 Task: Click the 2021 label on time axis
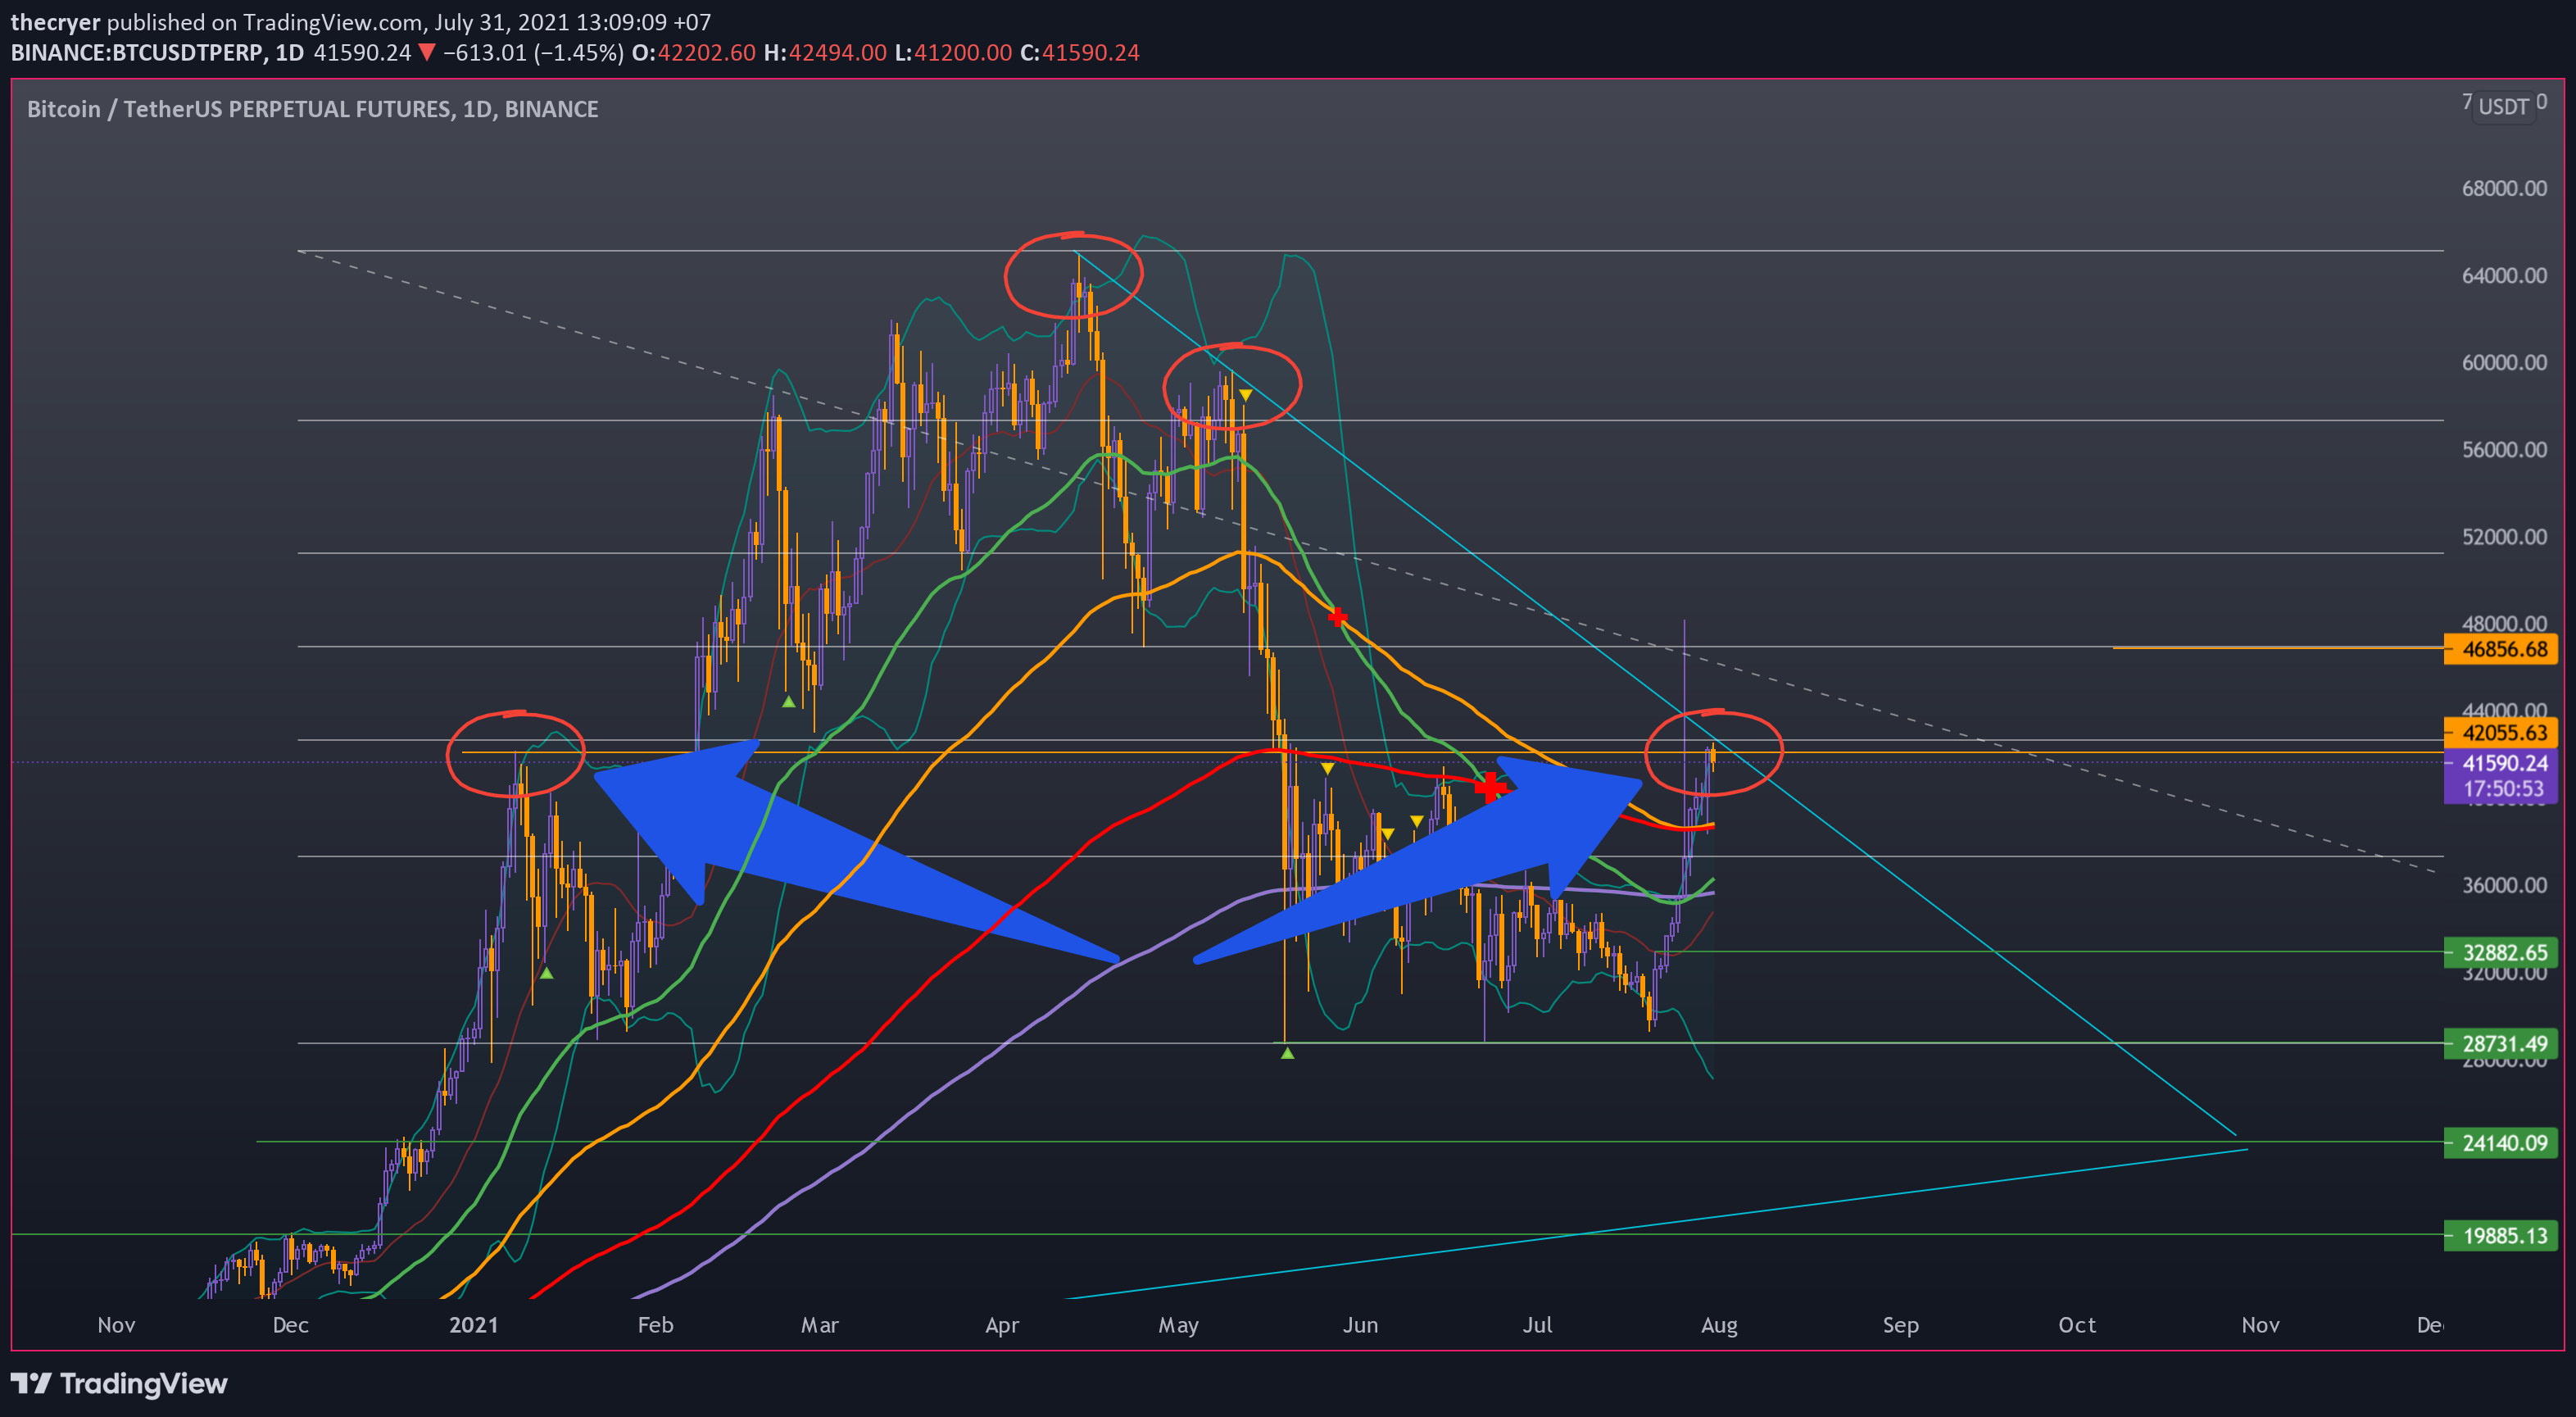473,1325
